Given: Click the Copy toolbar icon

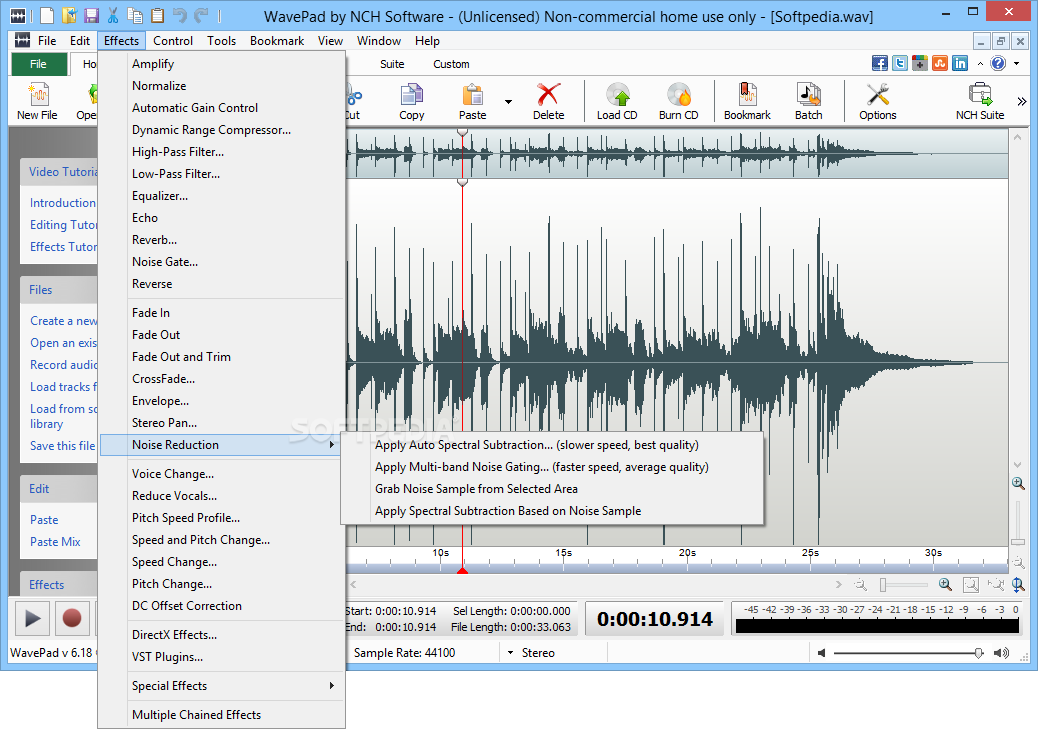Looking at the screenshot, I should [411, 95].
